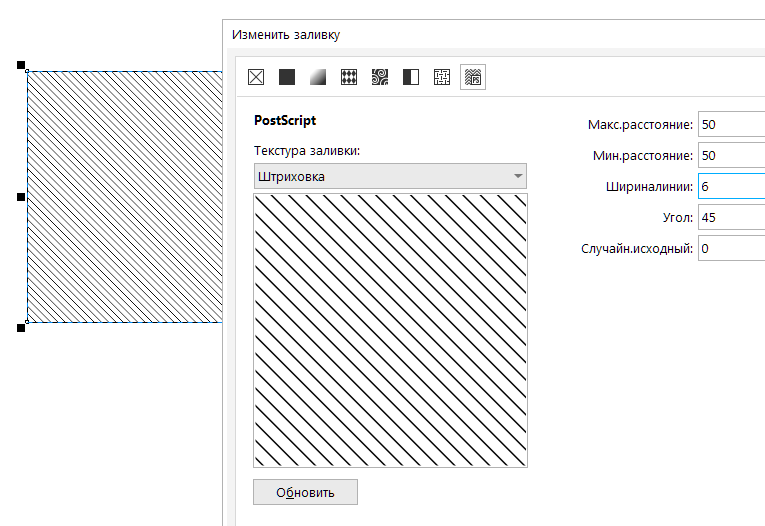765x526 pixels.
Task: Select the Bitmap pattern fill icon
Action: tap(380, 77)
